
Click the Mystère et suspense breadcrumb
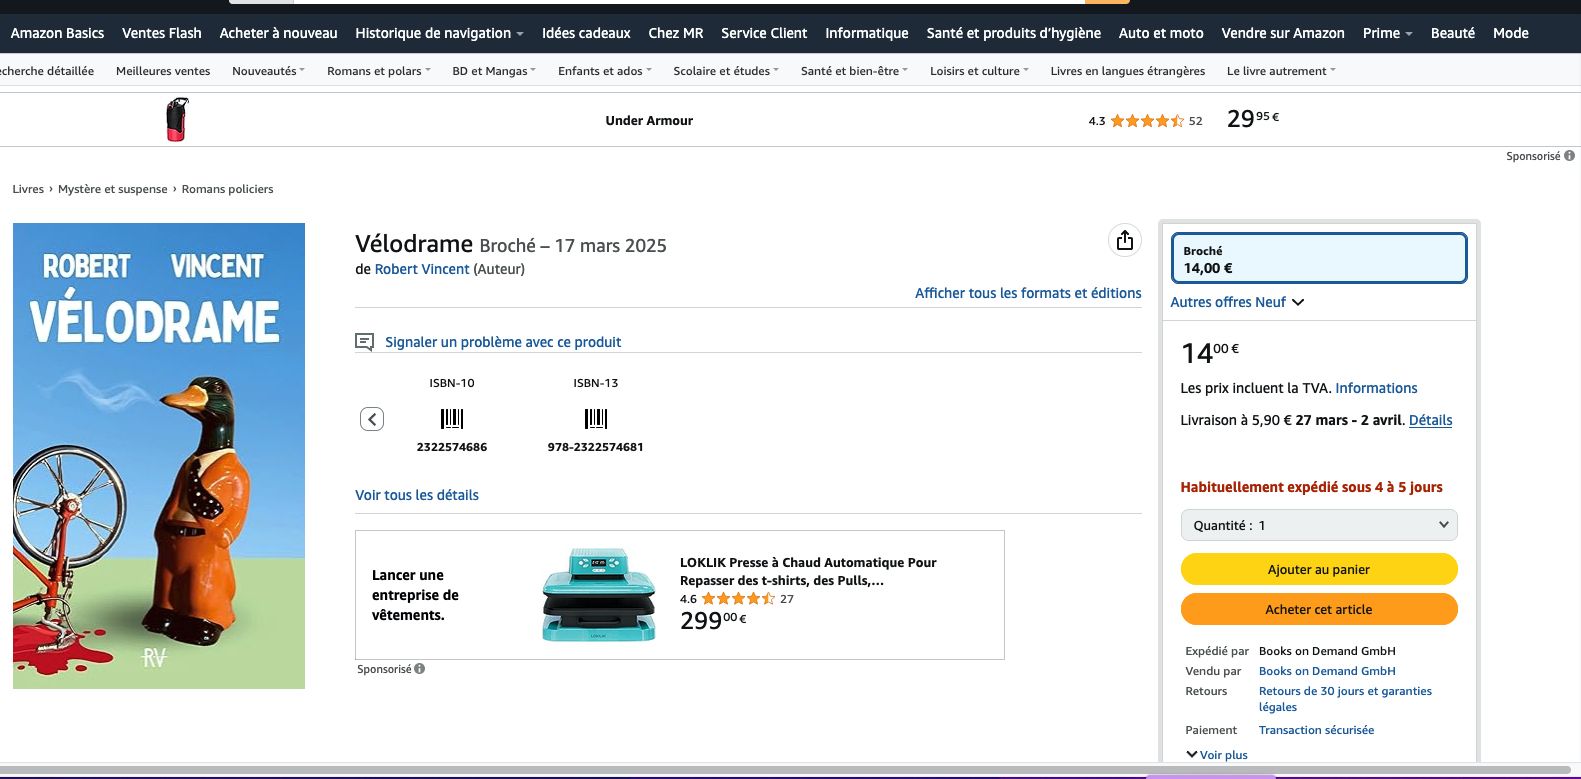[x=113, y=189]
